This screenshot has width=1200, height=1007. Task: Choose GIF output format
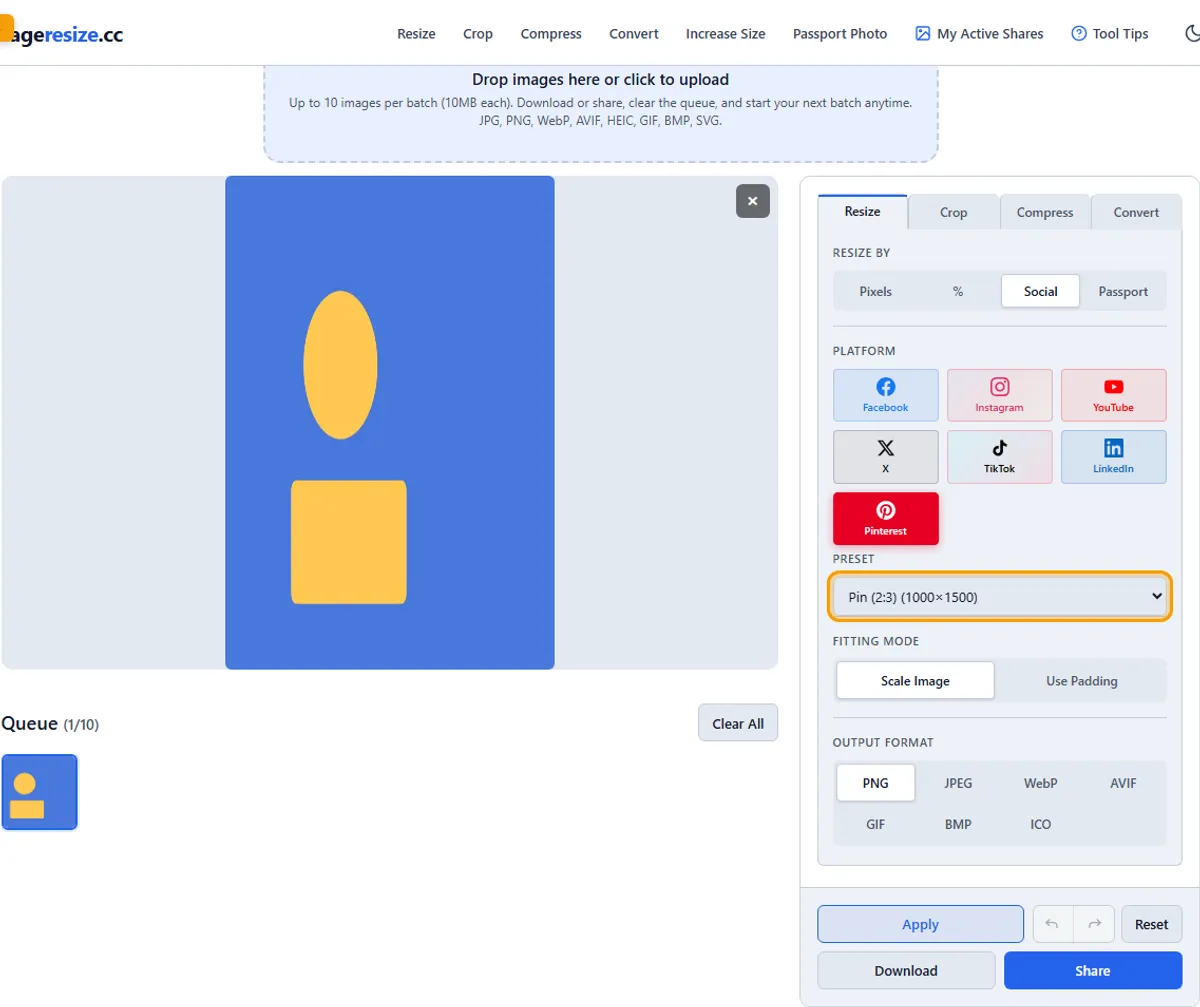click(875, 825)
